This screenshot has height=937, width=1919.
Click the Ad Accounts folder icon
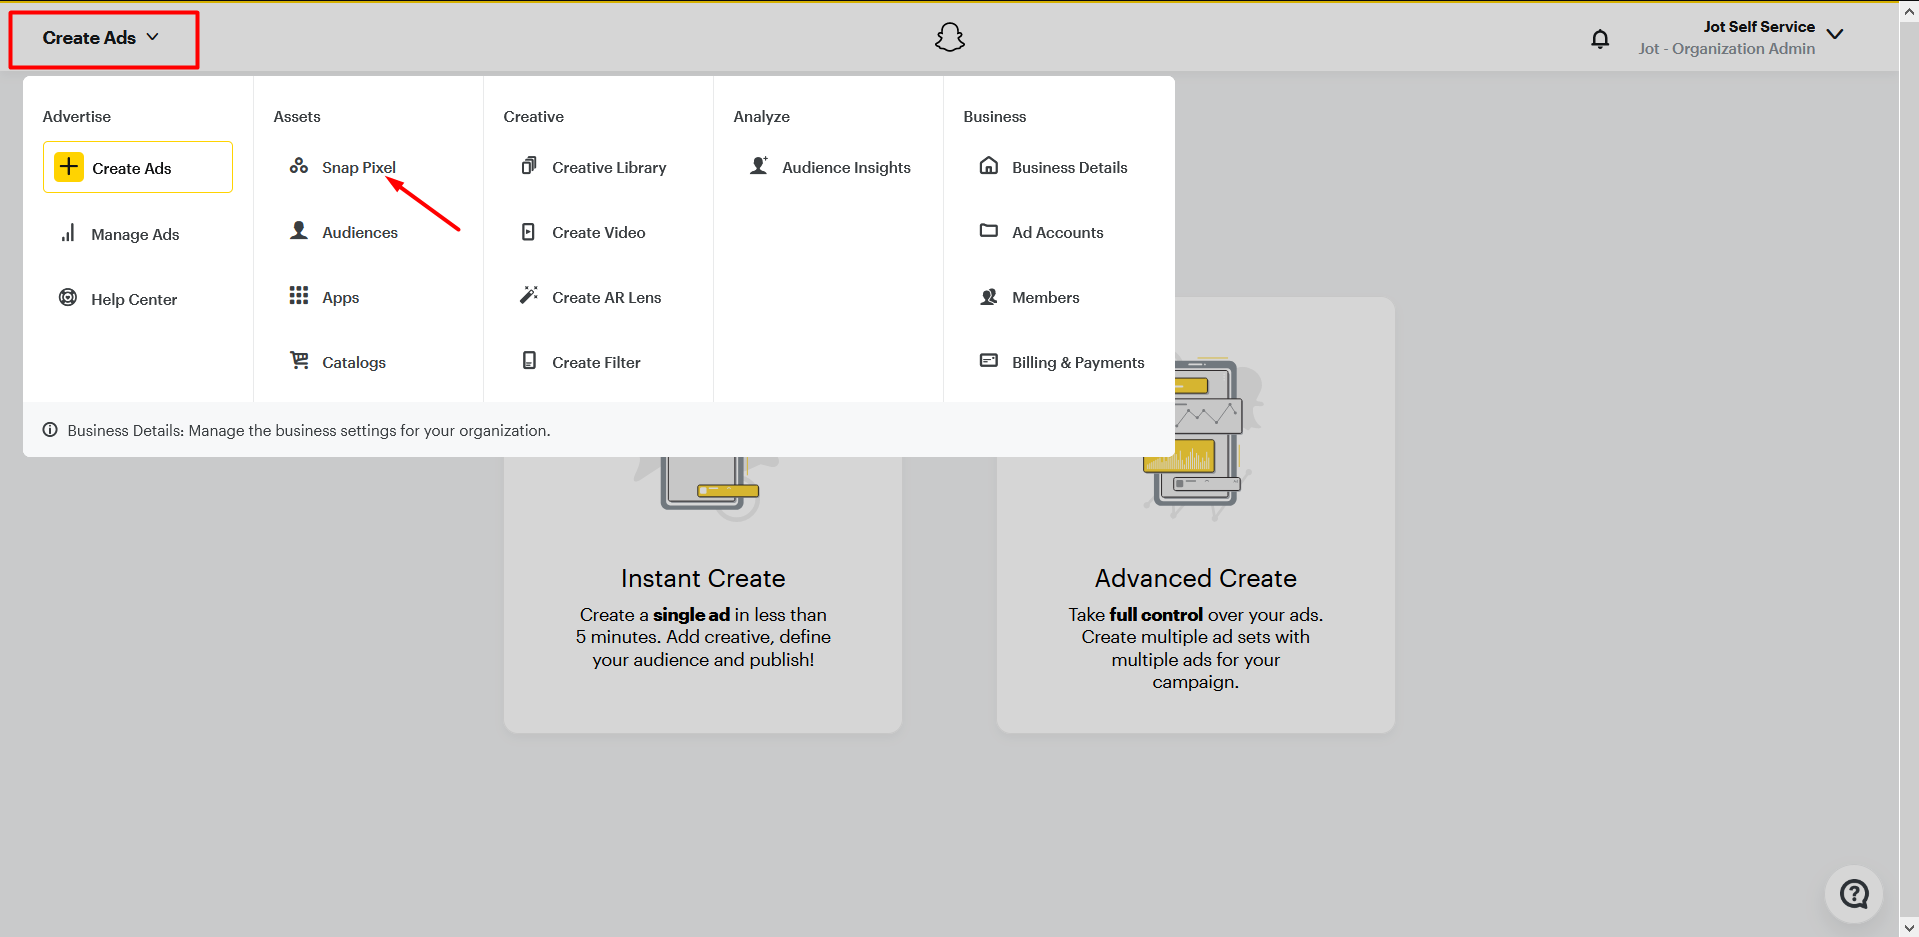click(x=989, y=231)
